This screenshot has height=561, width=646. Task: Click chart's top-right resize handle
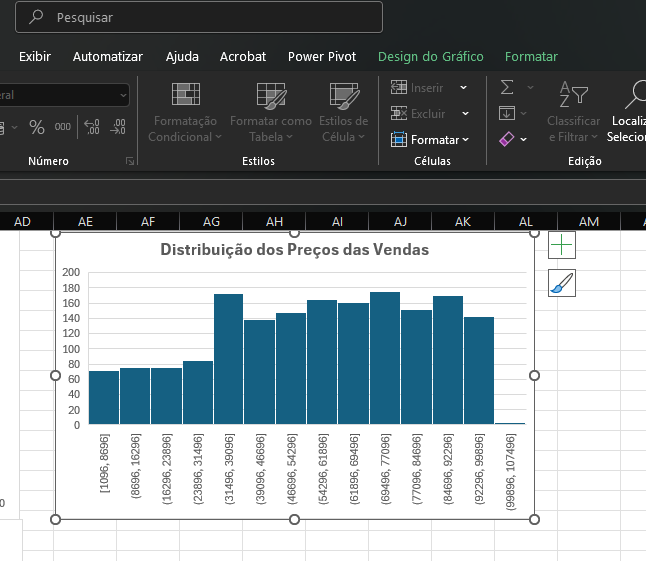click(534, 233)
